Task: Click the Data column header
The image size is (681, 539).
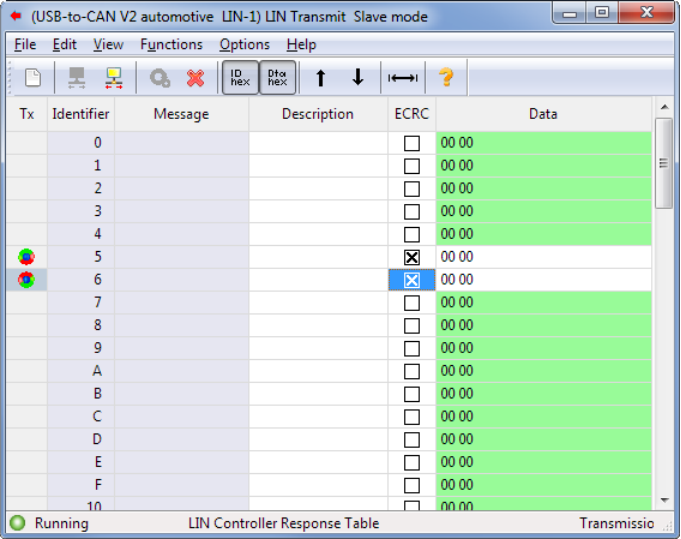Action: [543, 114]
